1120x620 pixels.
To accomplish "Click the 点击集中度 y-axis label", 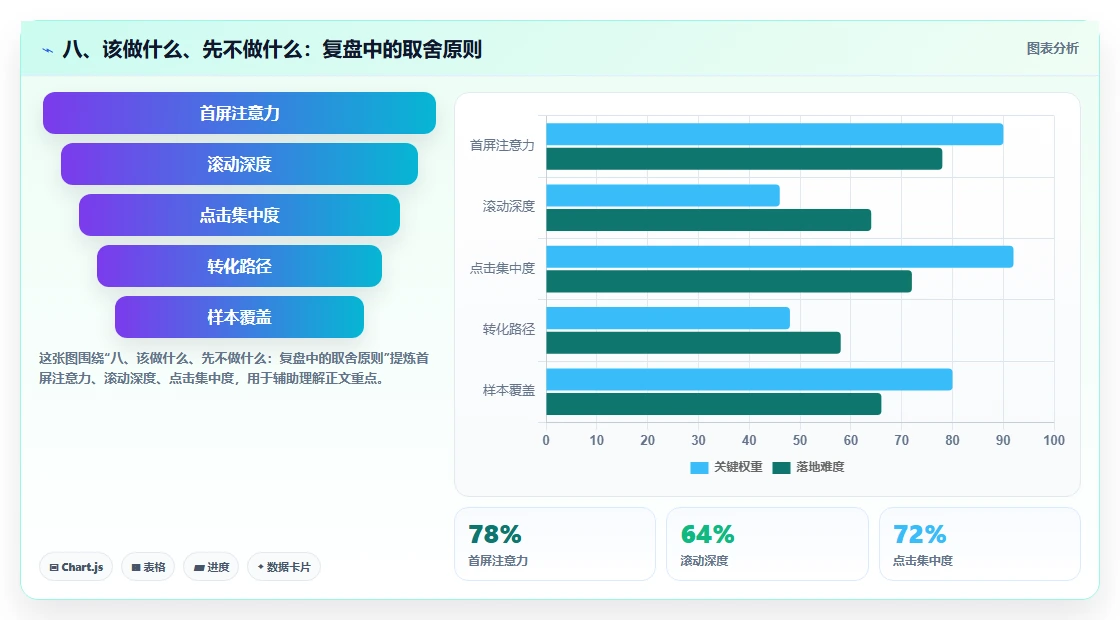I will pos(502,269).
